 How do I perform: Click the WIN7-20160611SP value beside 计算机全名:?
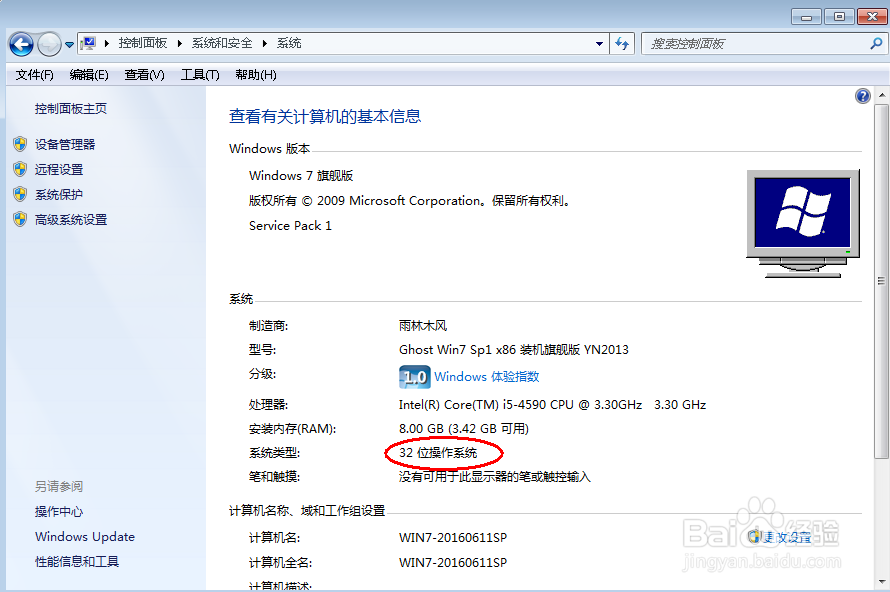coord(453,562)
